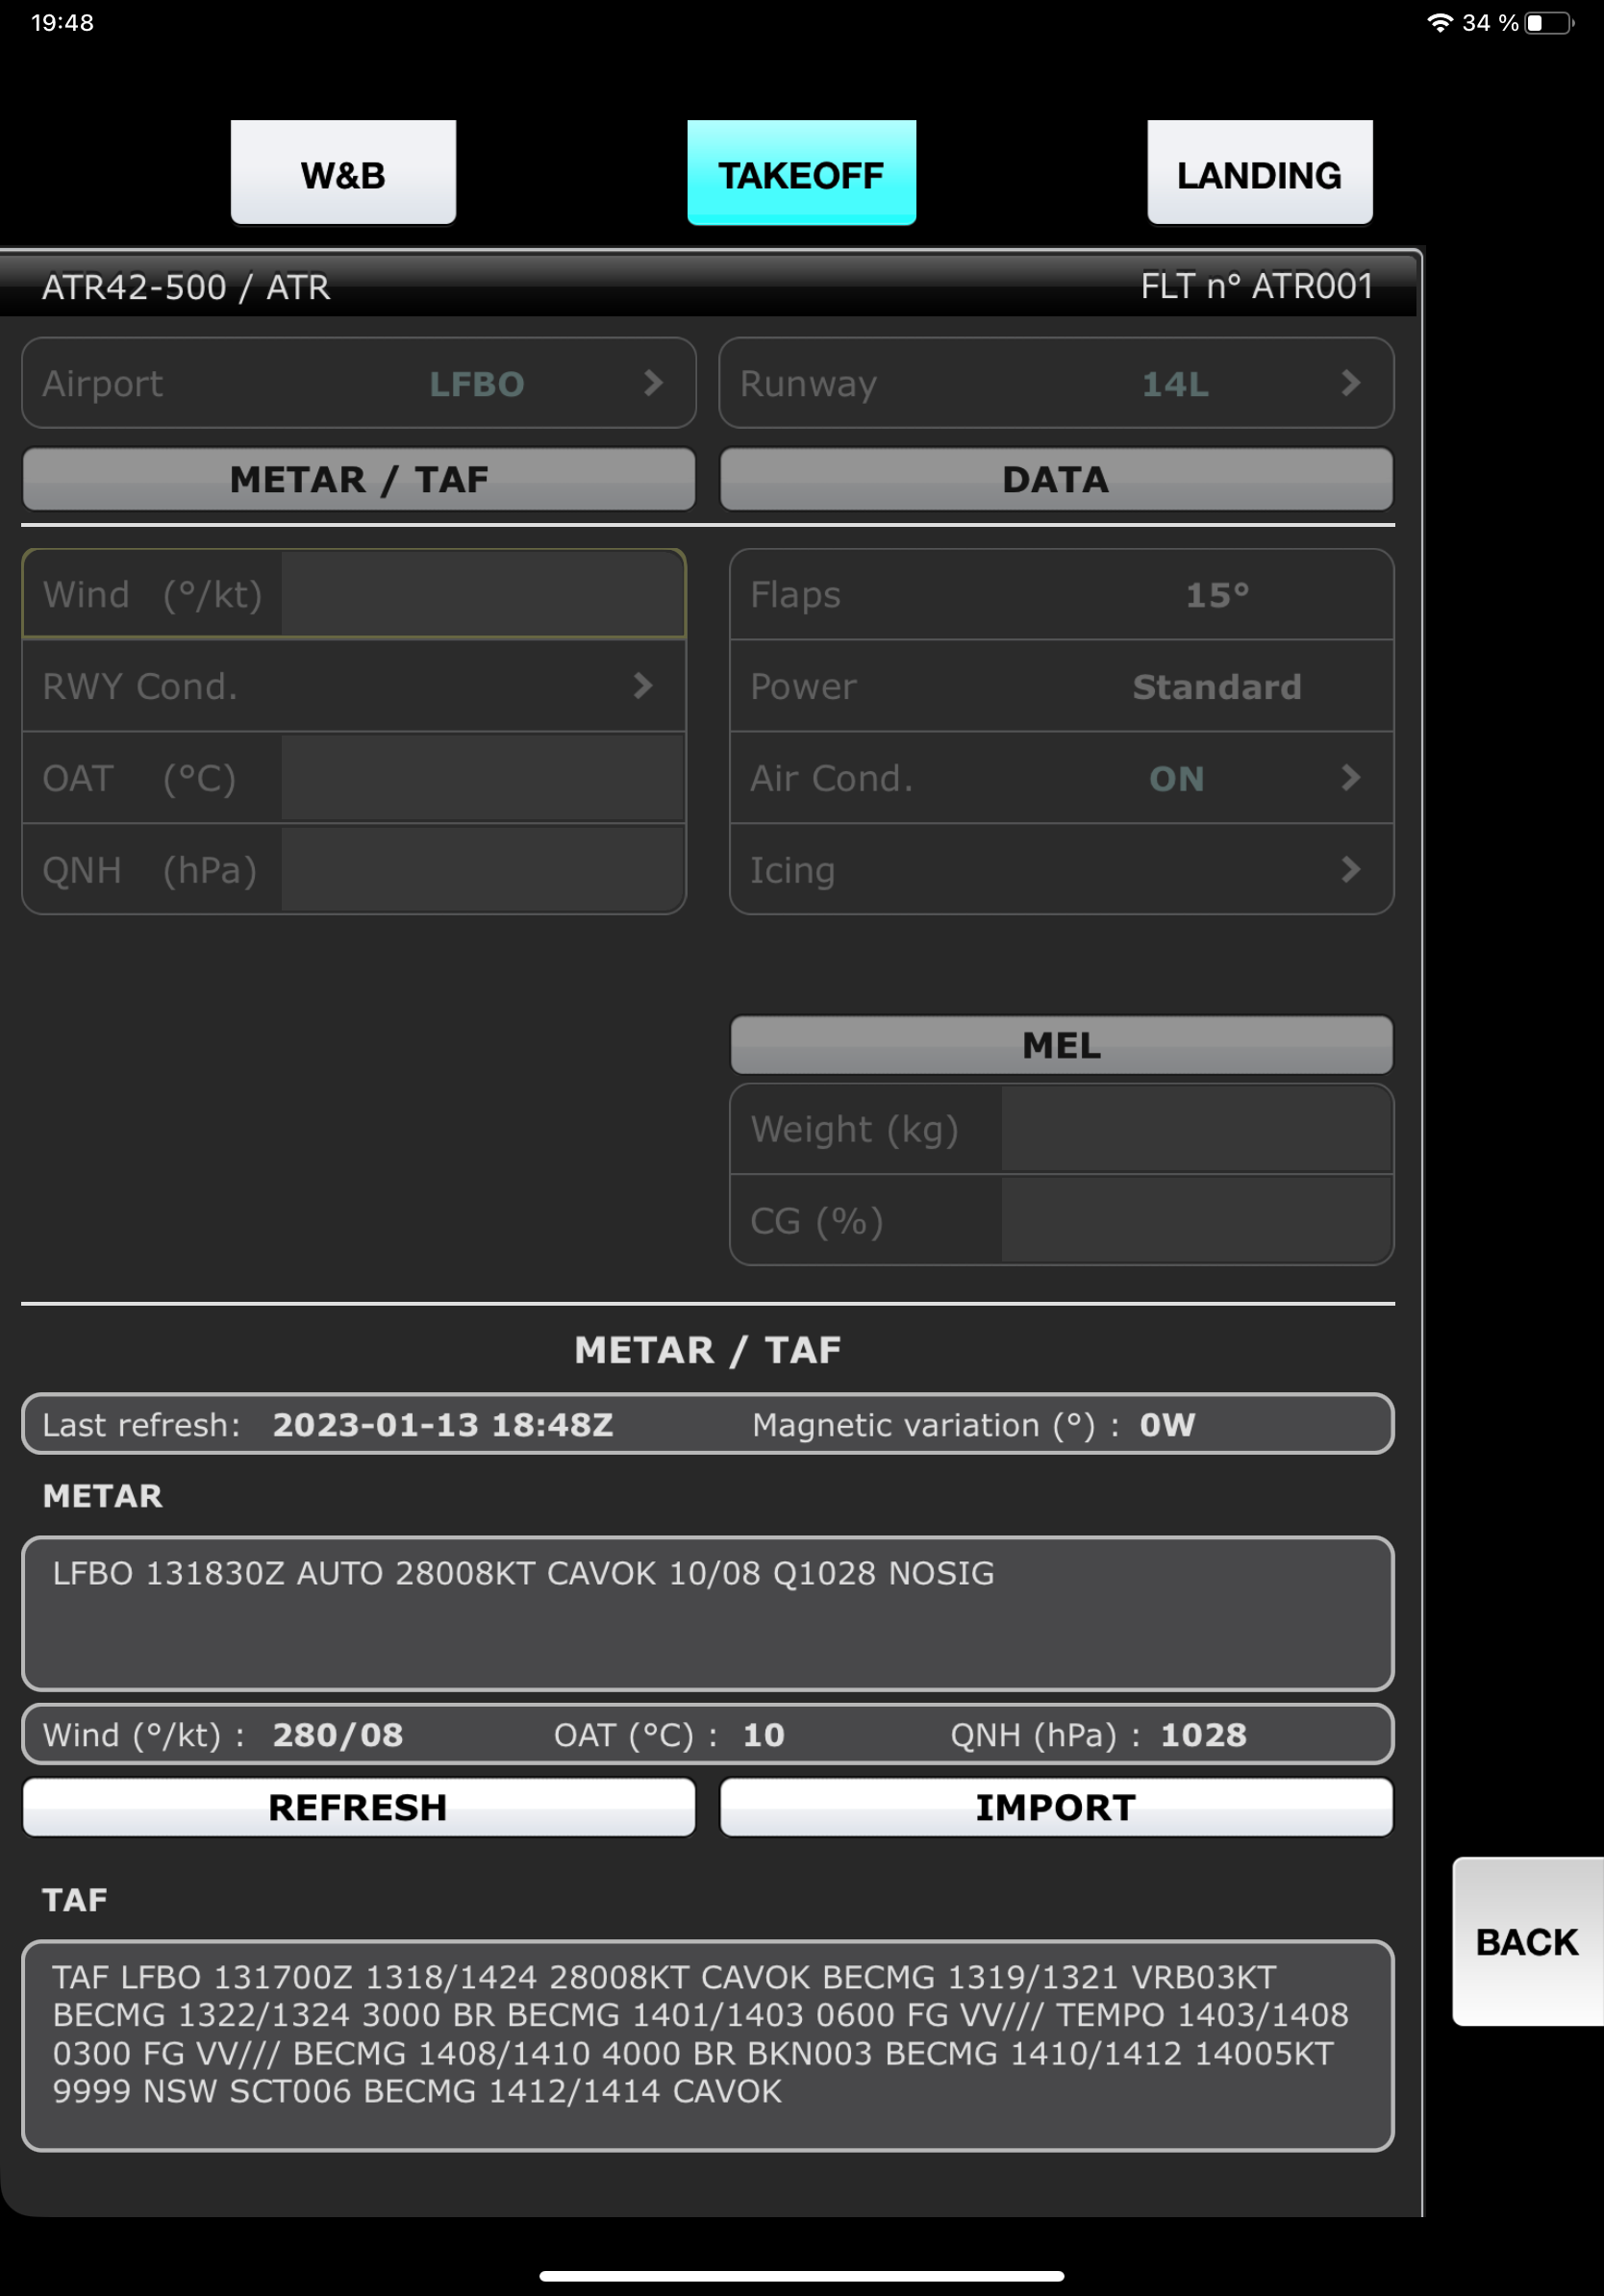This screenshot has height=2296, width=1604.
Task: Open the LANDING tab
Action: [x=1259, y=173]
